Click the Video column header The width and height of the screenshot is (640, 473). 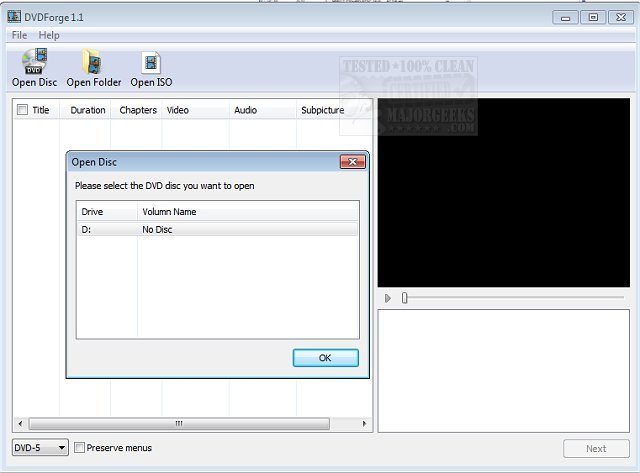pyautogui.click(x=196, y=110)
